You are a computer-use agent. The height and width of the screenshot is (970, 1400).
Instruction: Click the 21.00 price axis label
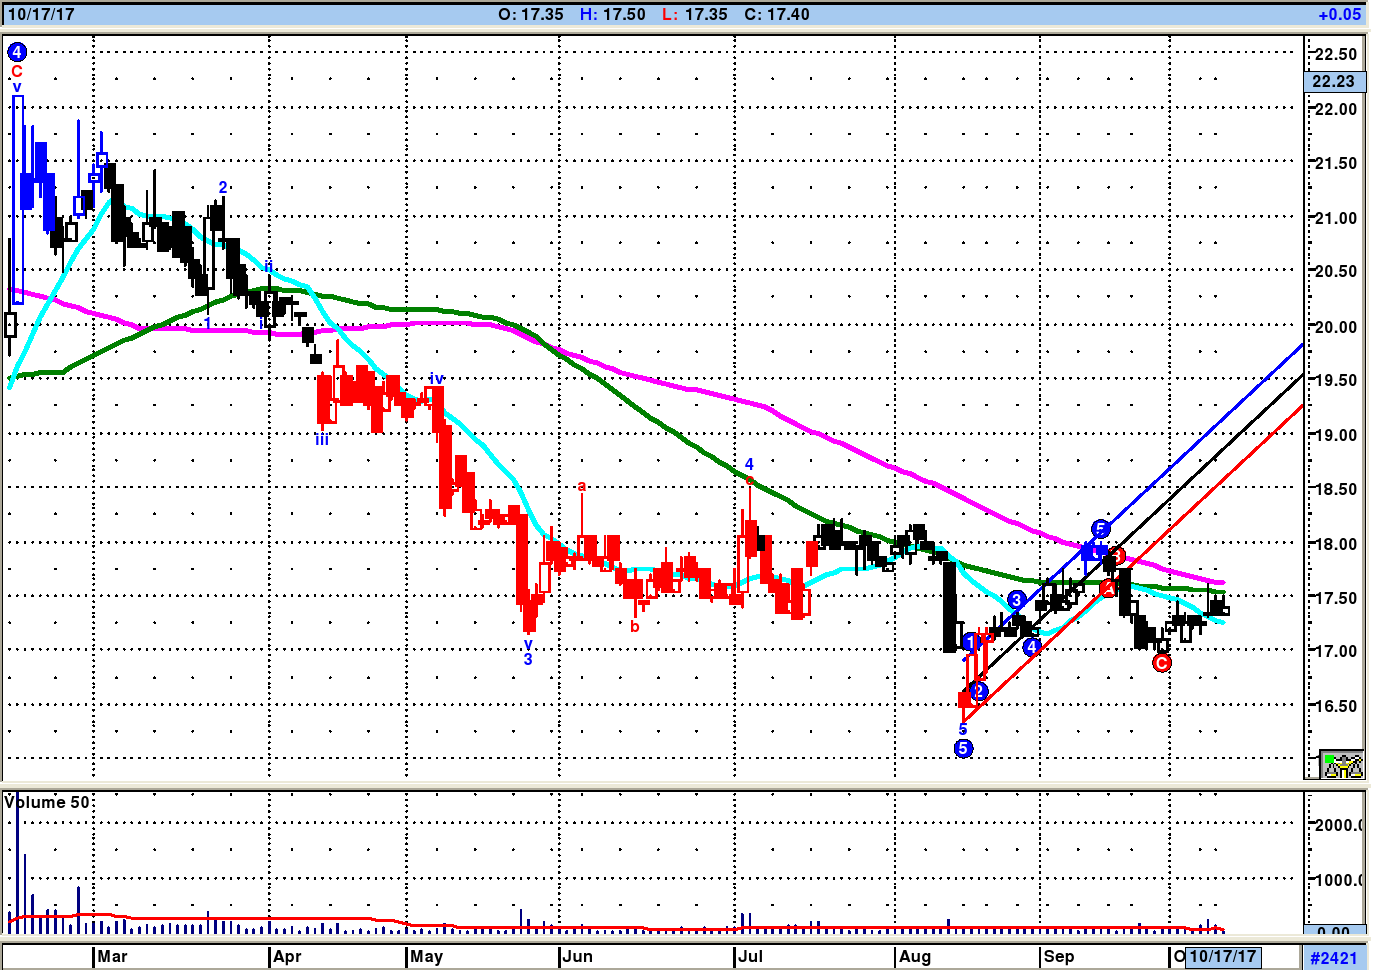coord(1335,218)
